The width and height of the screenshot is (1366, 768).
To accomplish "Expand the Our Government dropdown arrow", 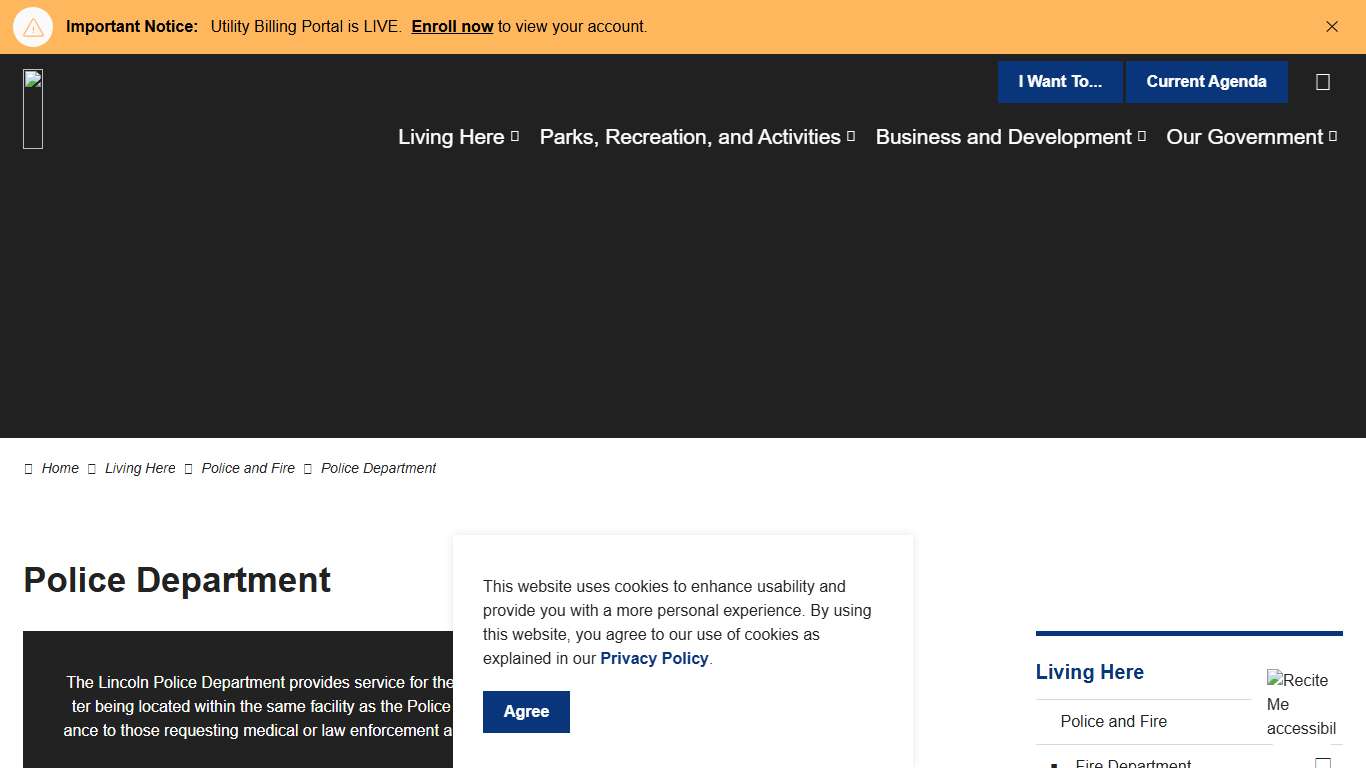I will [x=1333, y=137].
